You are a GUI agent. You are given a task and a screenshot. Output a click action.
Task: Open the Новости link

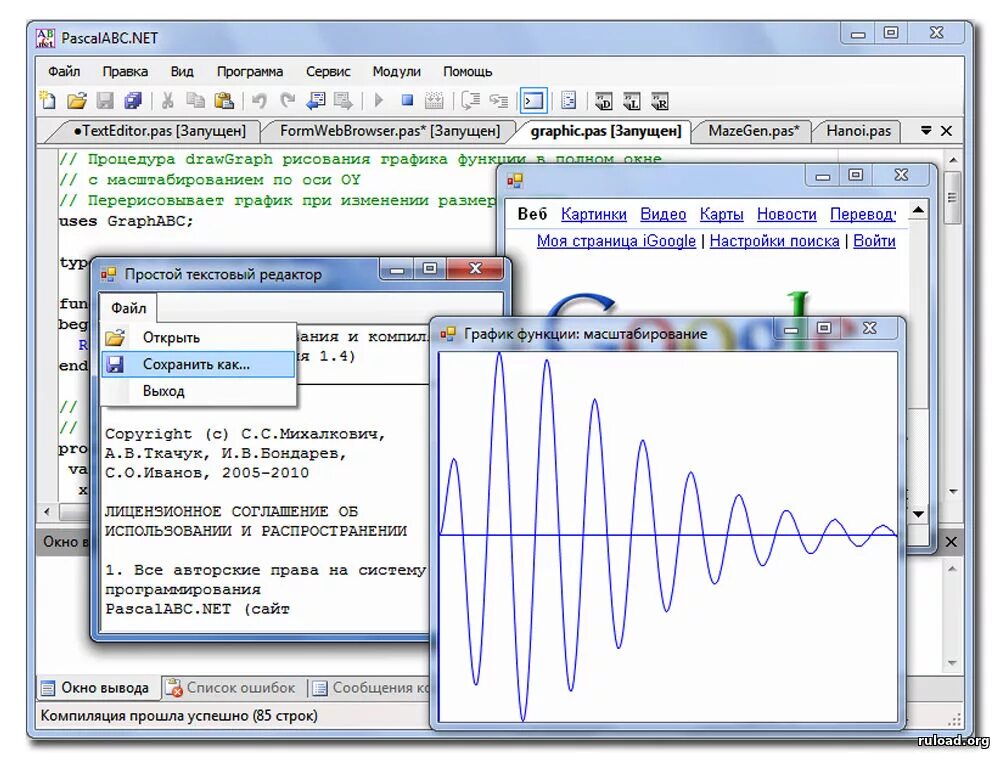pyautogui.click(x=786, y=214)
